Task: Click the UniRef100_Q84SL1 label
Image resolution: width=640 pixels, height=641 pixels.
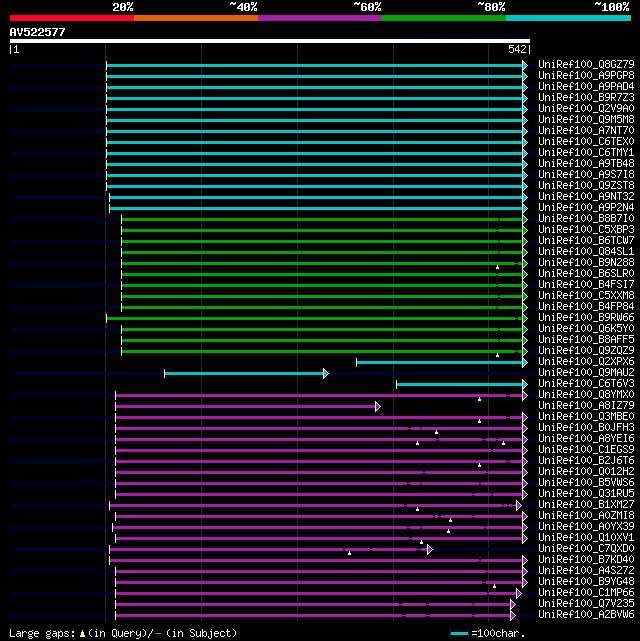Action: point(586,252)
